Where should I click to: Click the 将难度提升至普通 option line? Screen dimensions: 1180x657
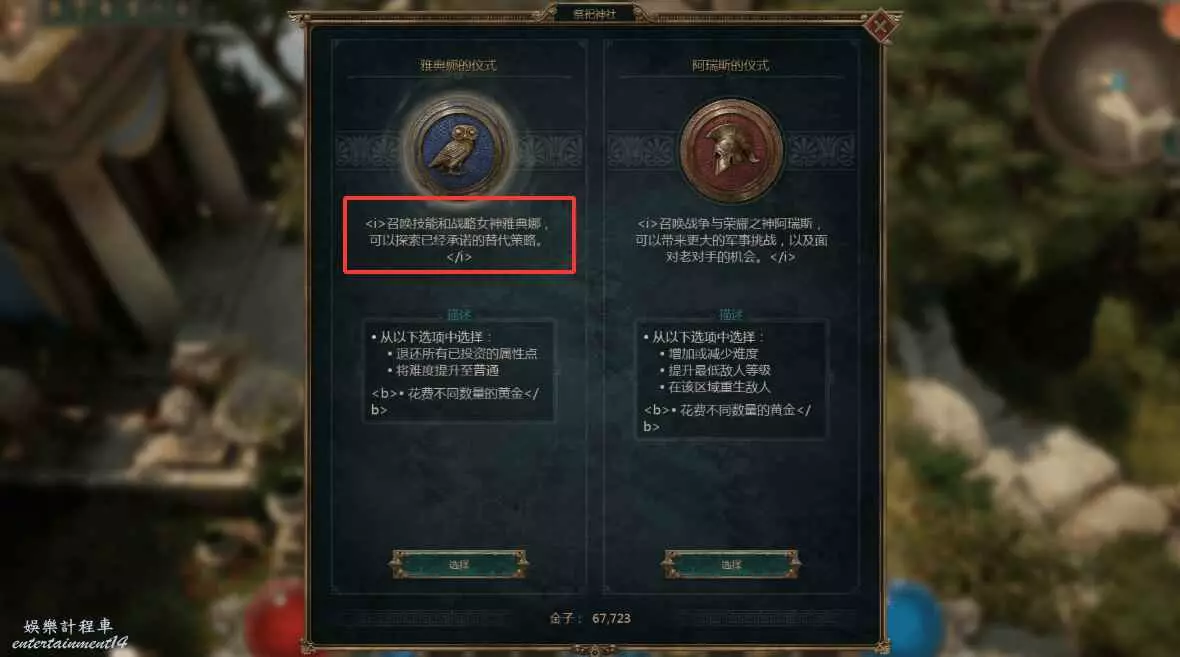(x=443, y=370)
